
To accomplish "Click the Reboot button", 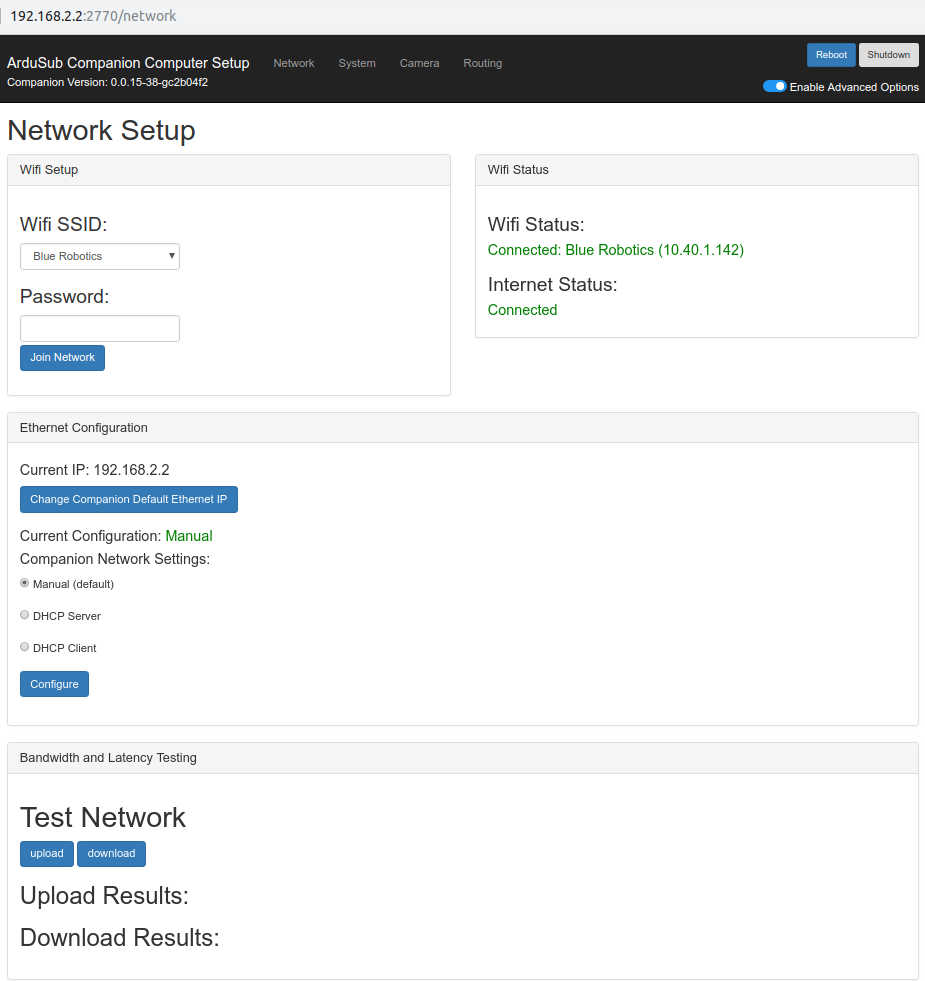I will pos(831,55).
